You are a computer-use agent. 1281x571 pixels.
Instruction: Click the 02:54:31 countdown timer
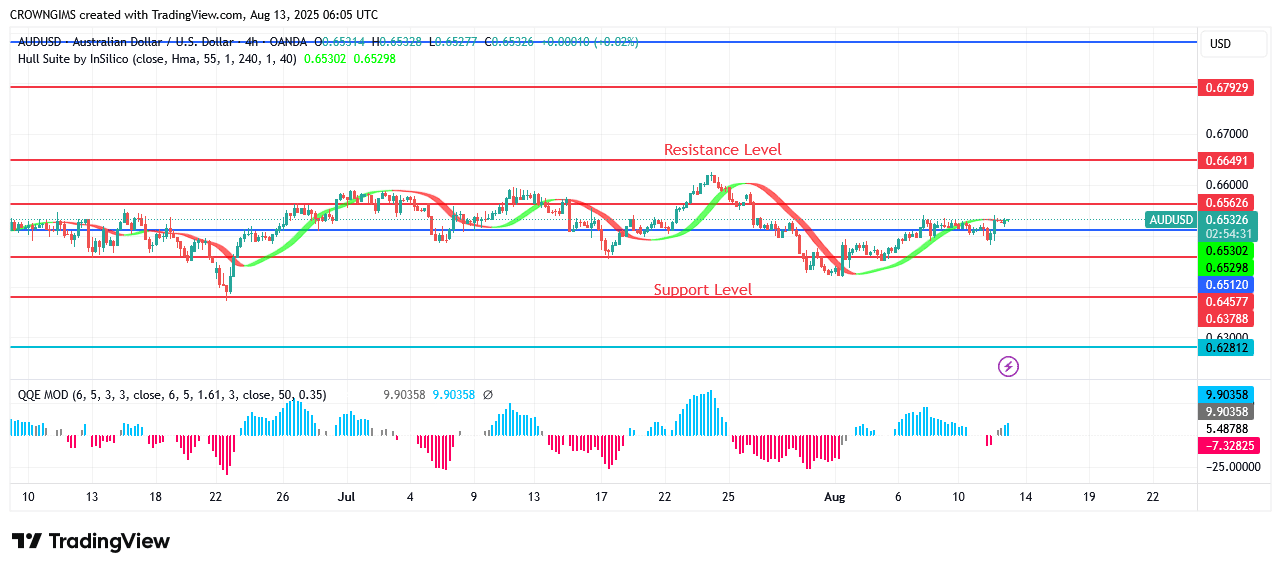1226,234
